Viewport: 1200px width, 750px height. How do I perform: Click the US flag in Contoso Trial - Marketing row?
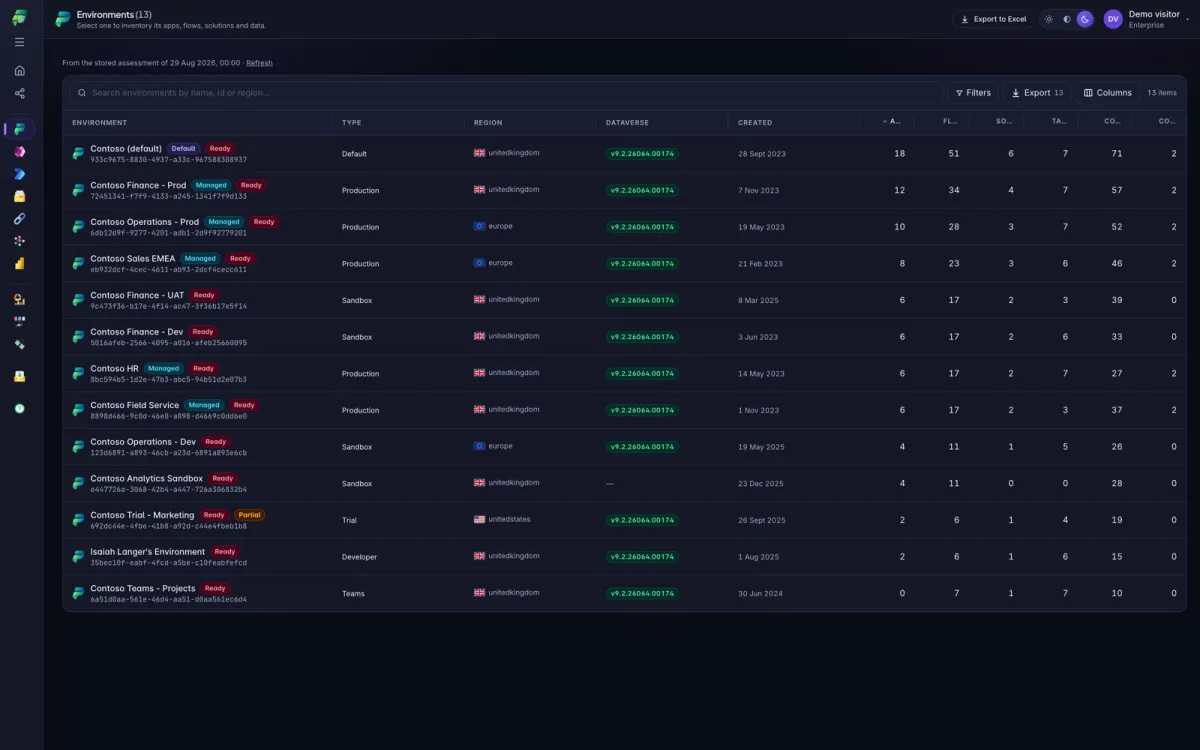pos(479,520)
